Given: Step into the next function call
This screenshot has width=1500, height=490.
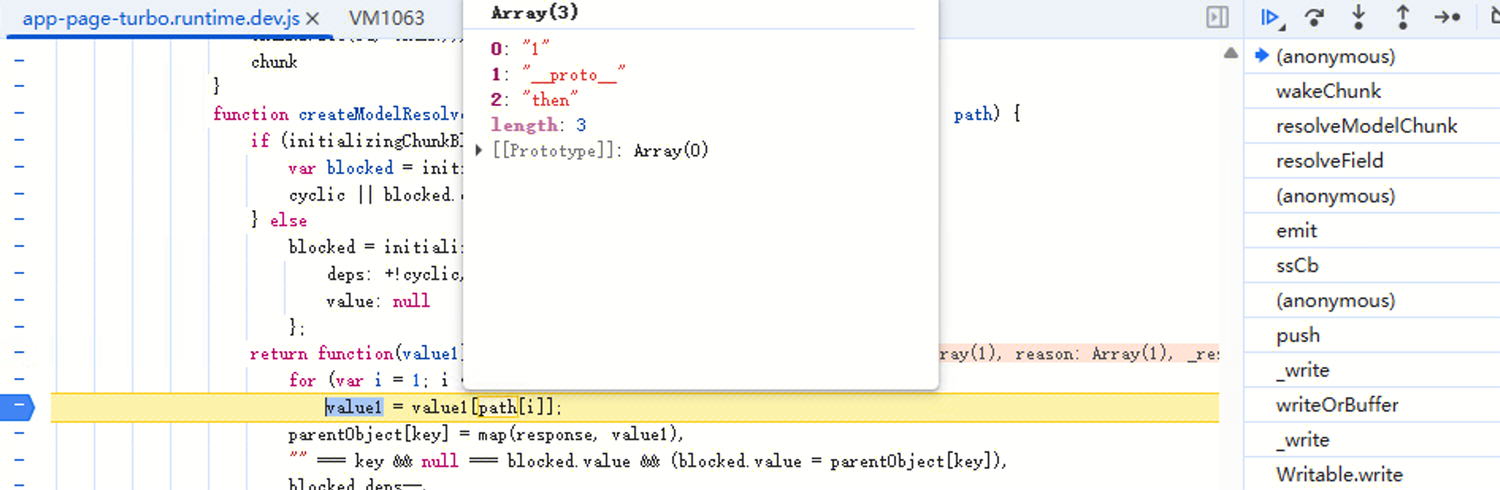Looking at the screenshot, I should tap(1358, 17).
